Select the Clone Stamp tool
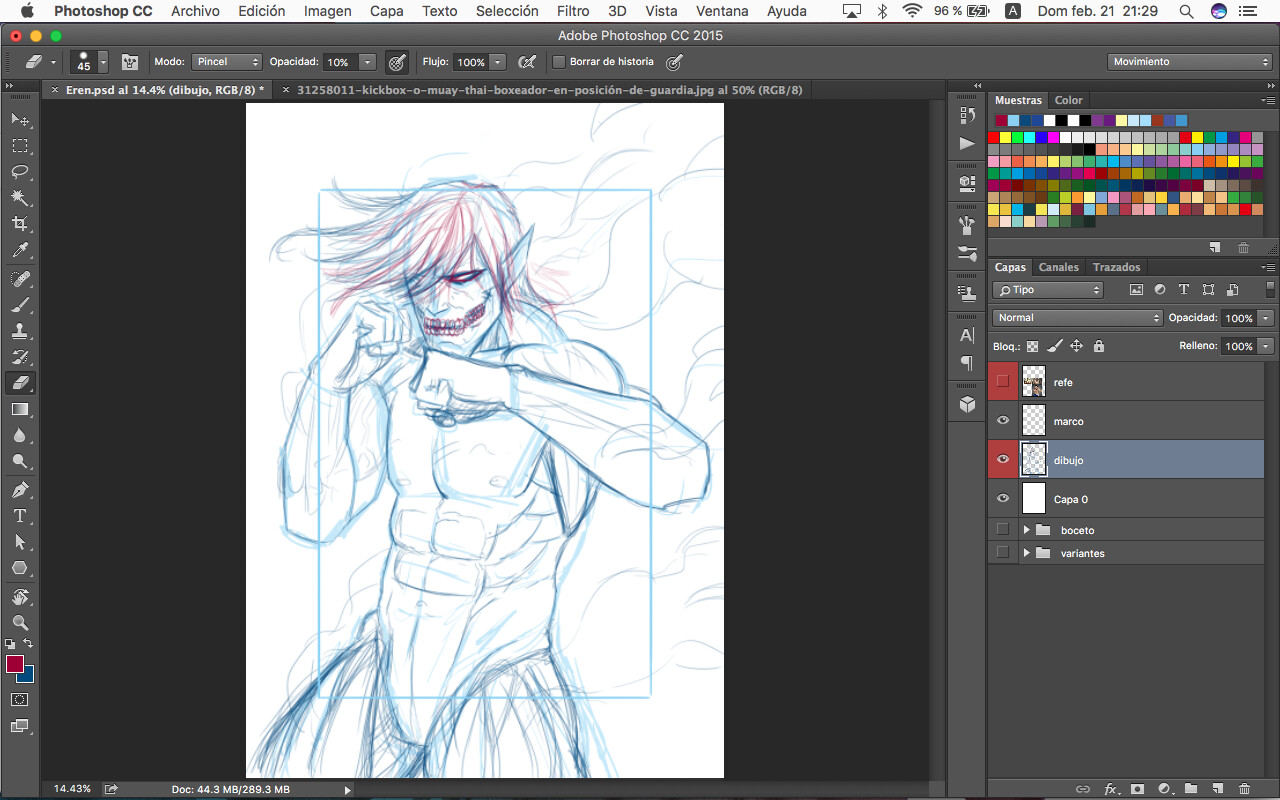The height and width of the screenshot is (800, 1280). pos(20,331)
